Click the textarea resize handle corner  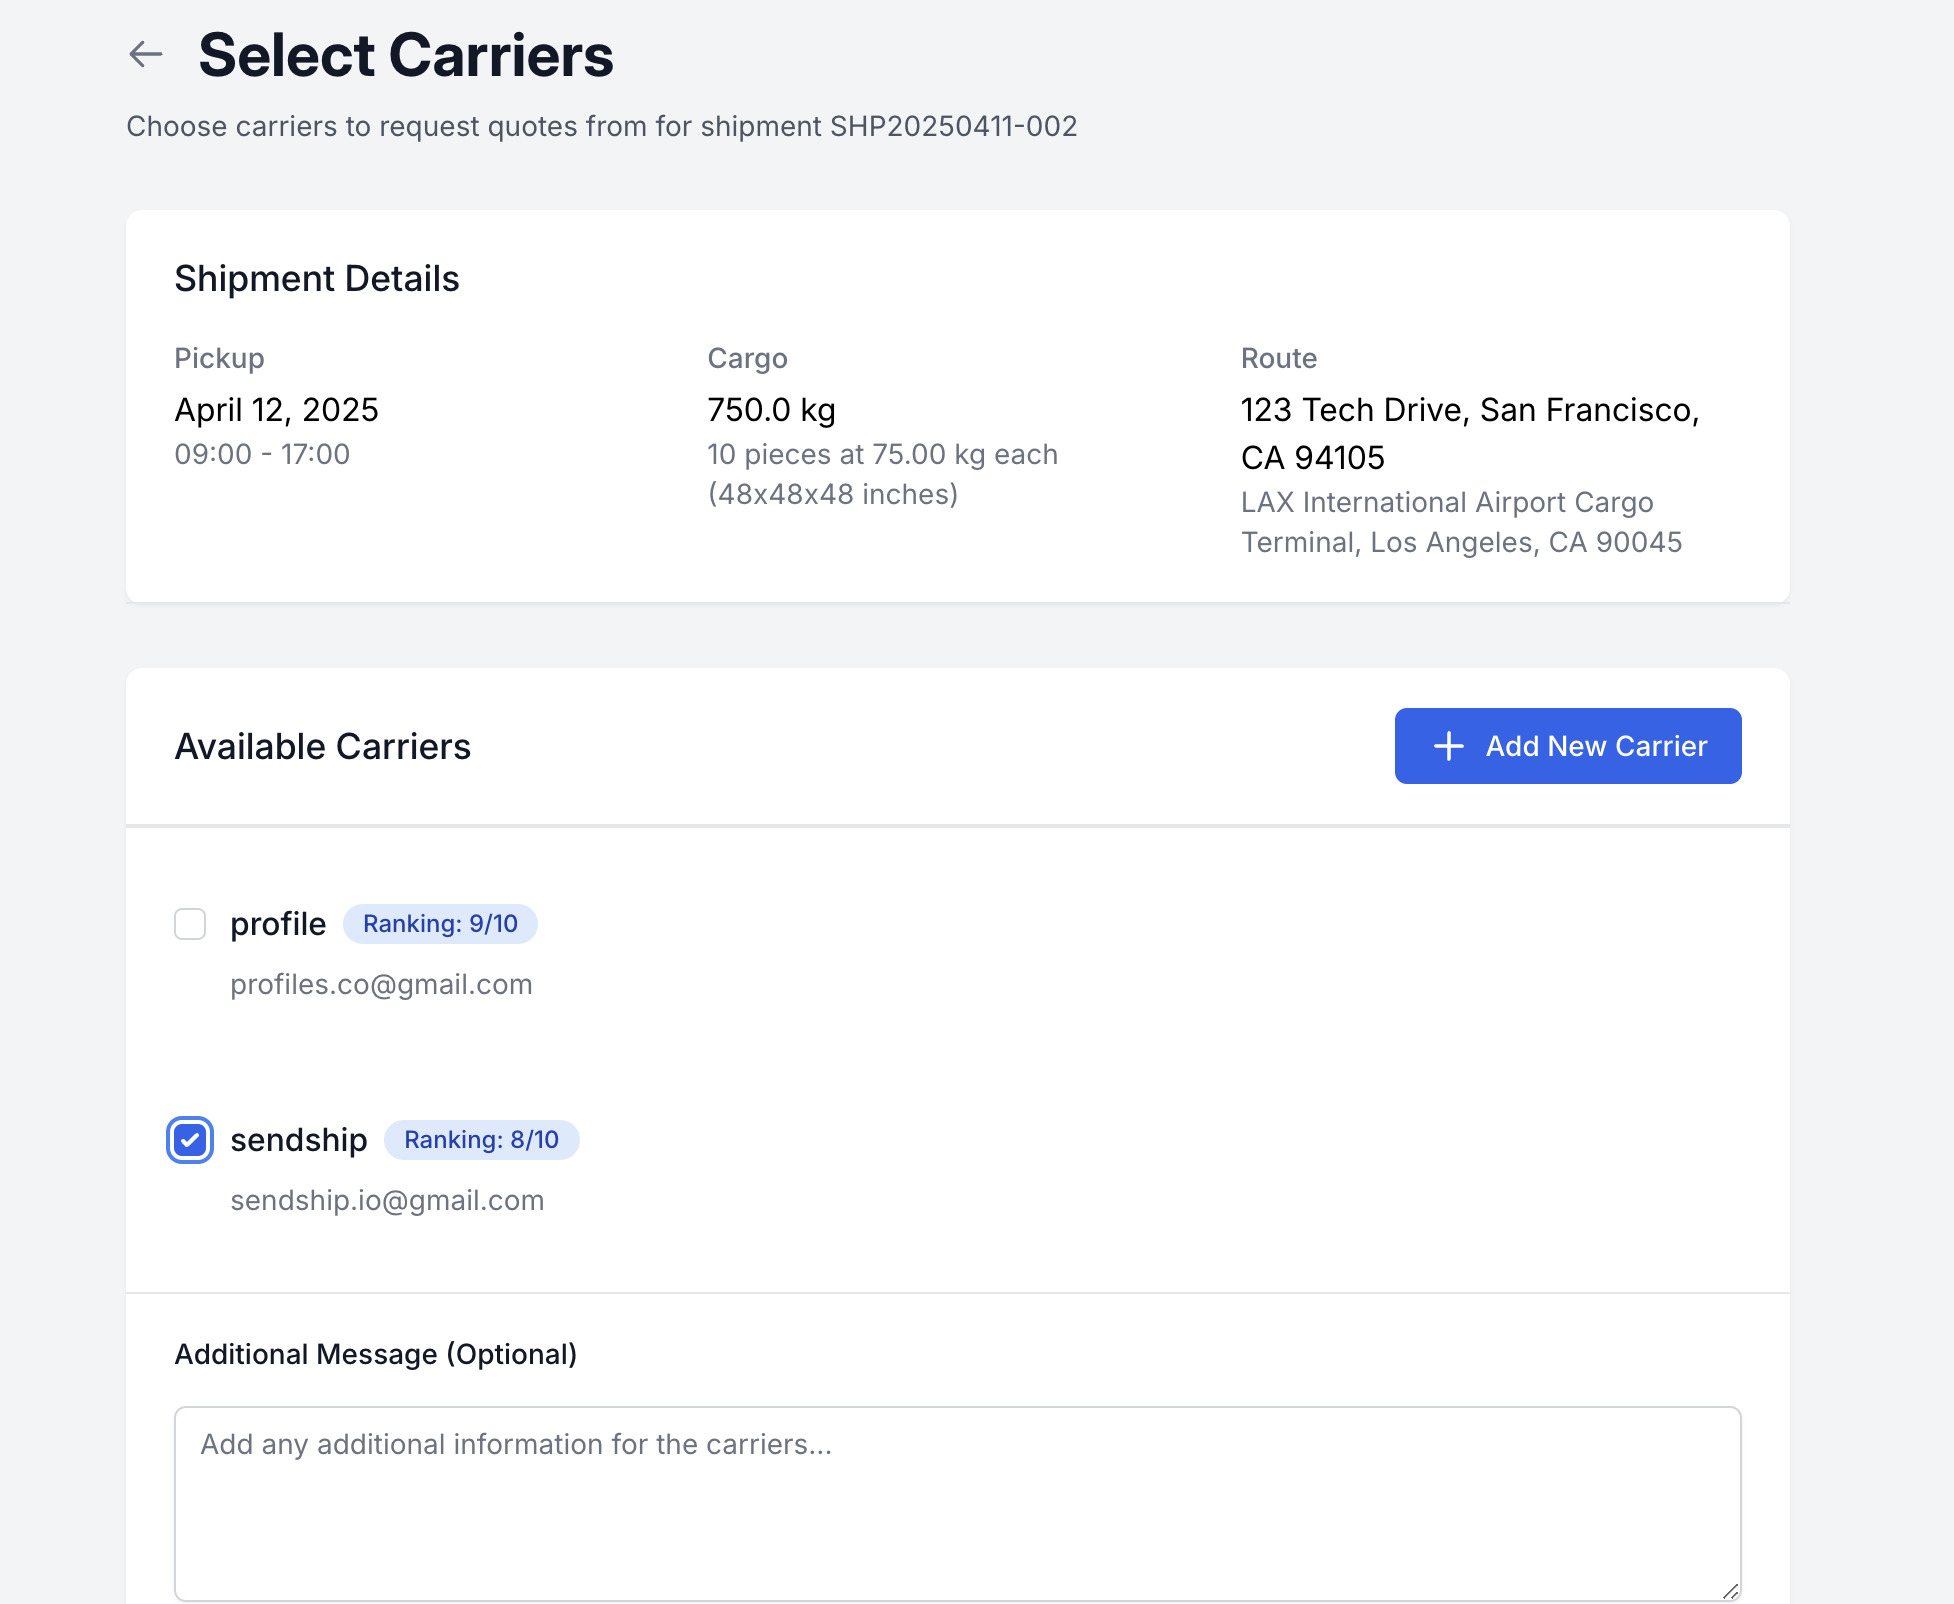tap(1730, 1590)
